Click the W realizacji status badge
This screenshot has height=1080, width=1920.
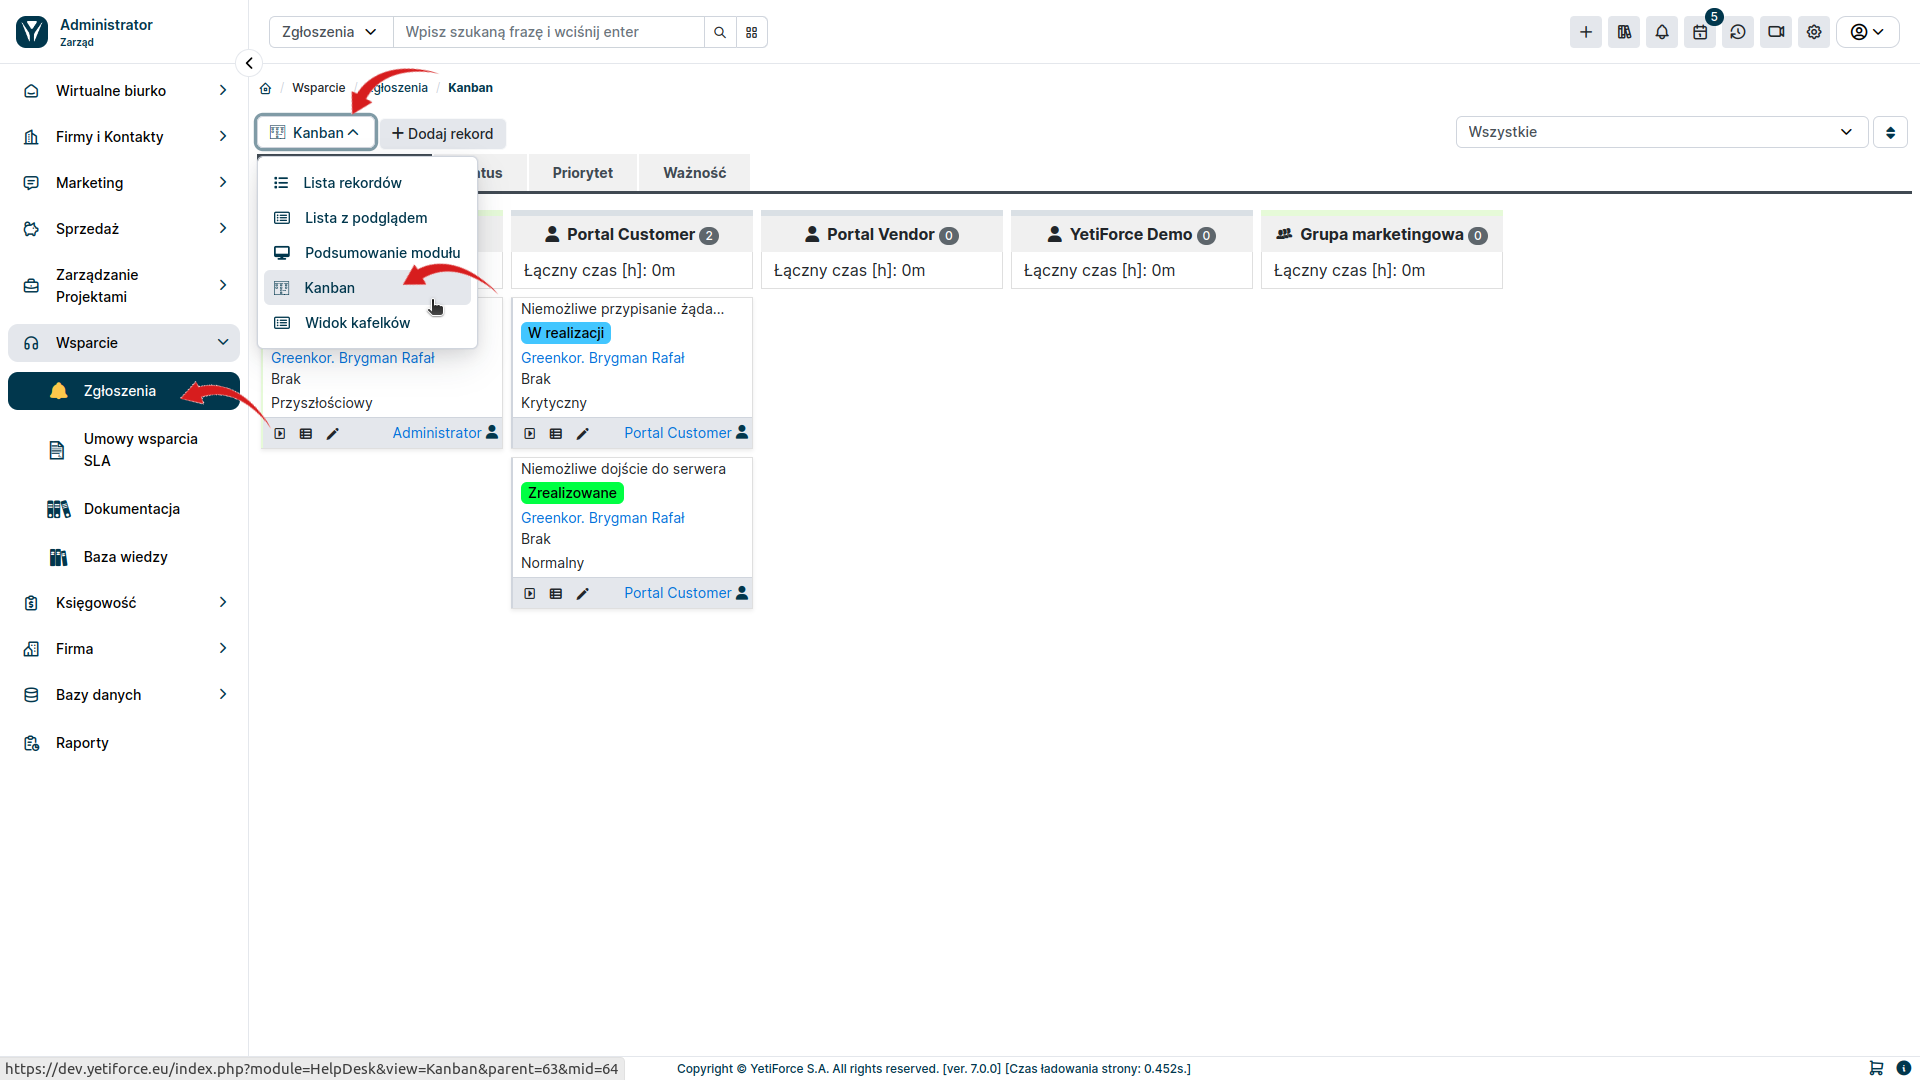[x=566, y=333]
